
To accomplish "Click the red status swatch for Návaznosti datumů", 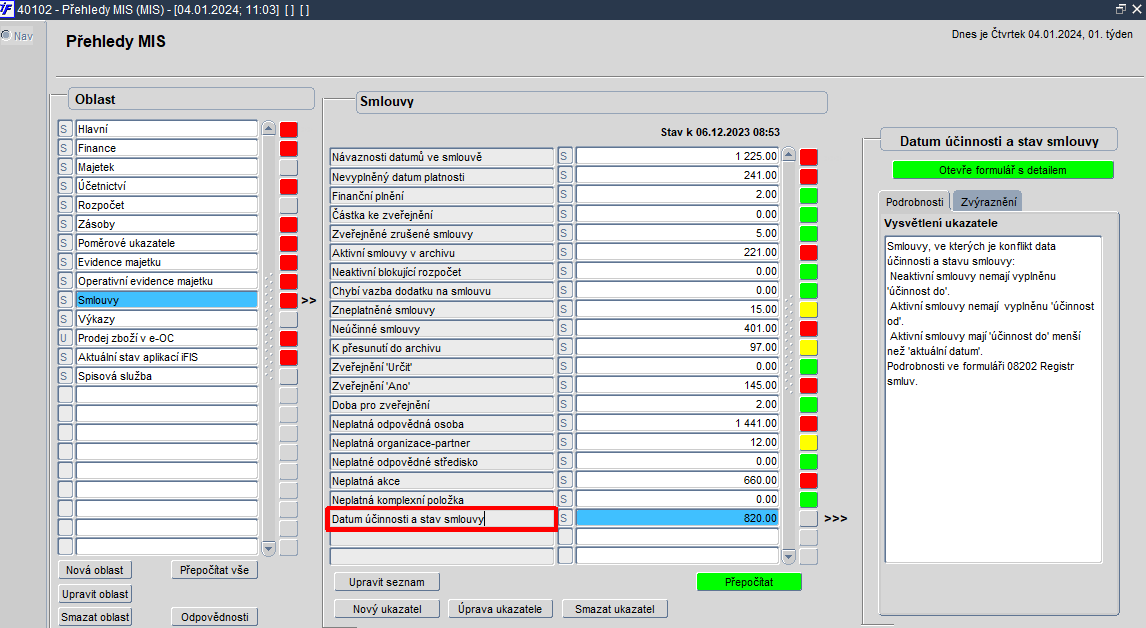I will click(x=808, y=157).
